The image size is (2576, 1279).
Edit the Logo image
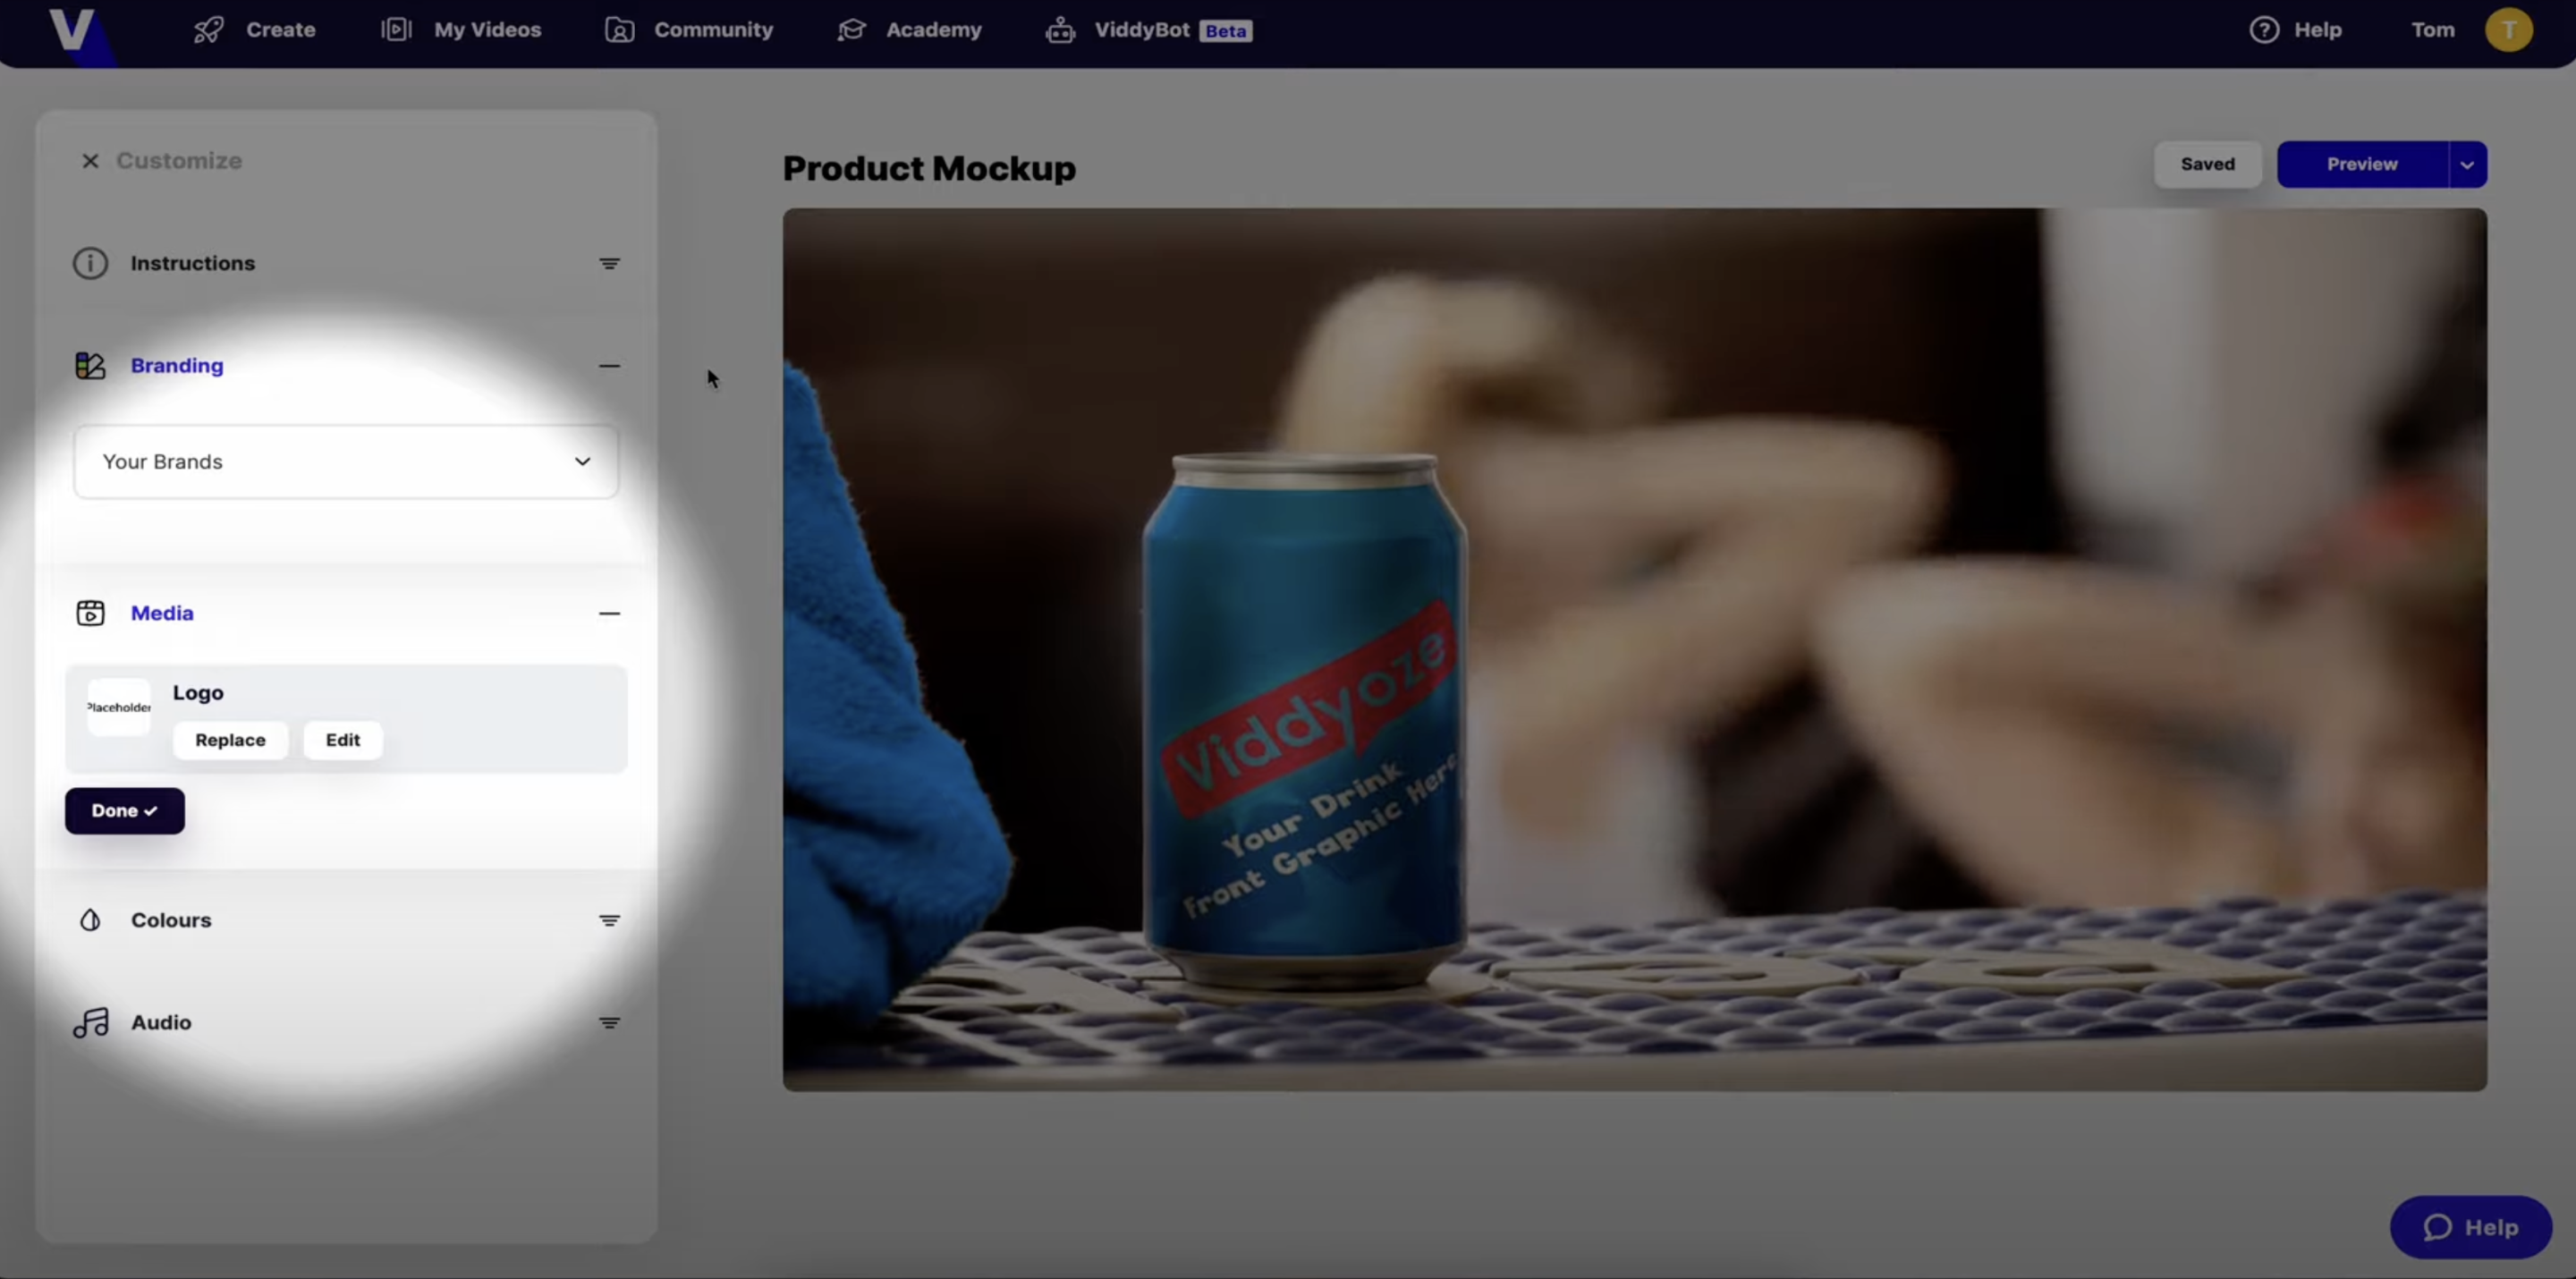342,740
